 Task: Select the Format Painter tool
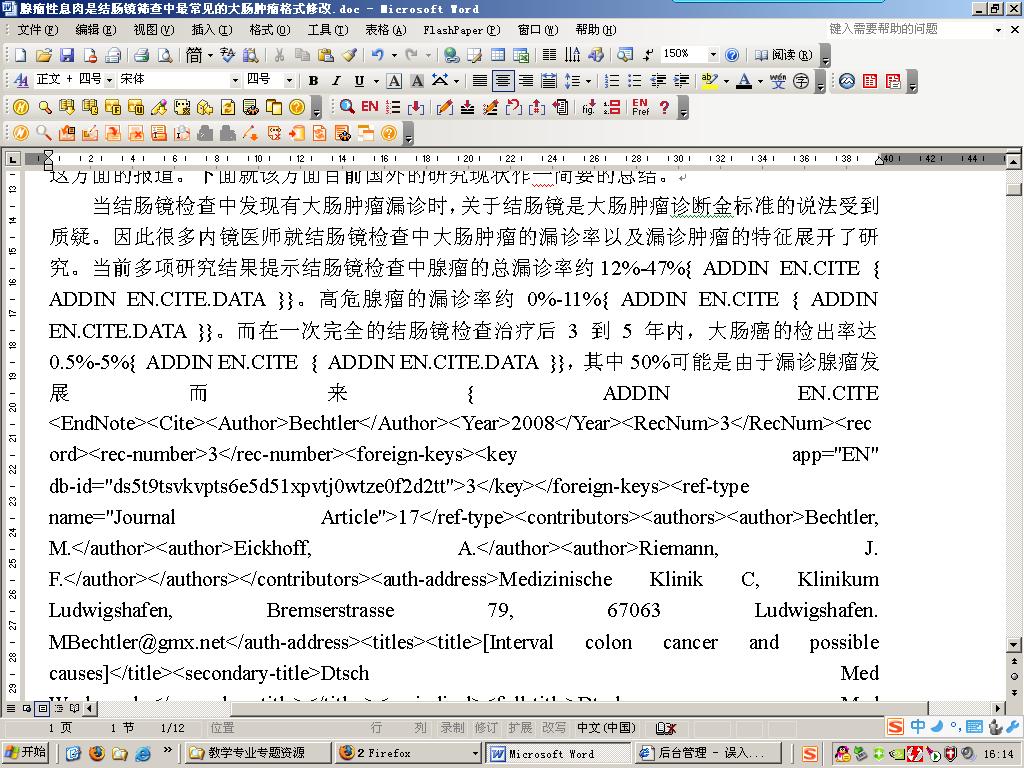[x=350, y=56]
